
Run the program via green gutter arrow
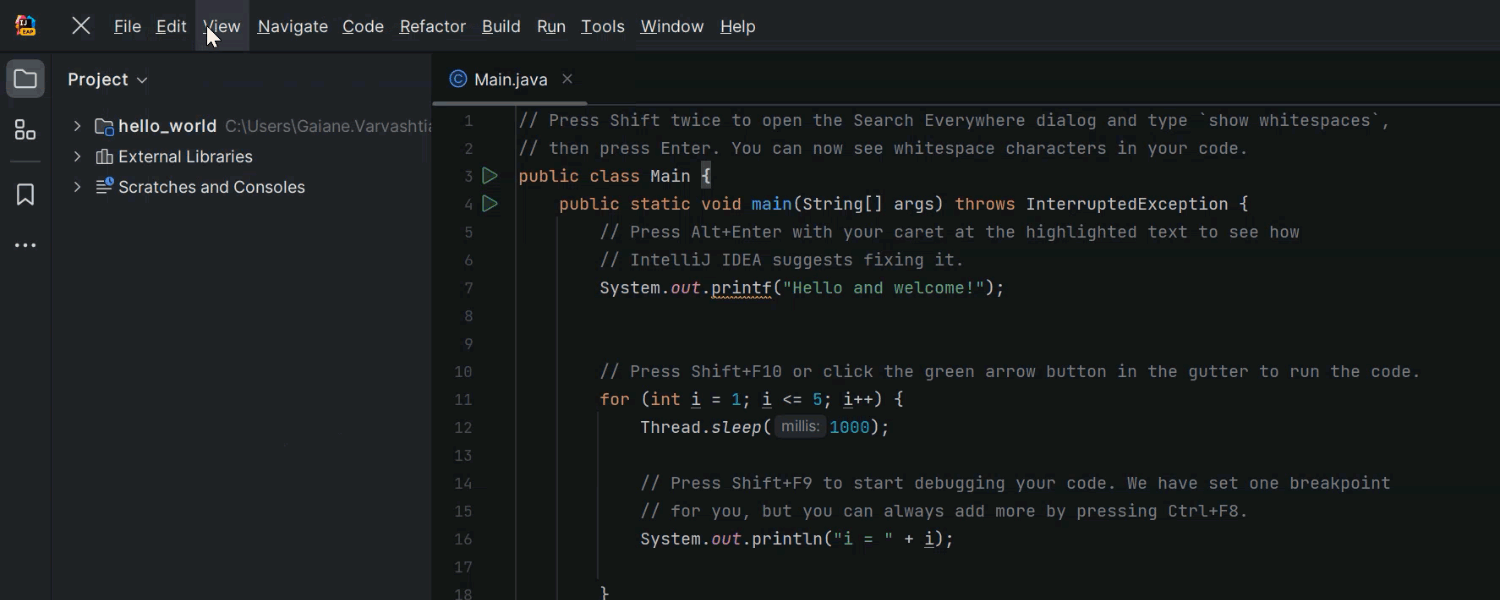click(489, 175)
